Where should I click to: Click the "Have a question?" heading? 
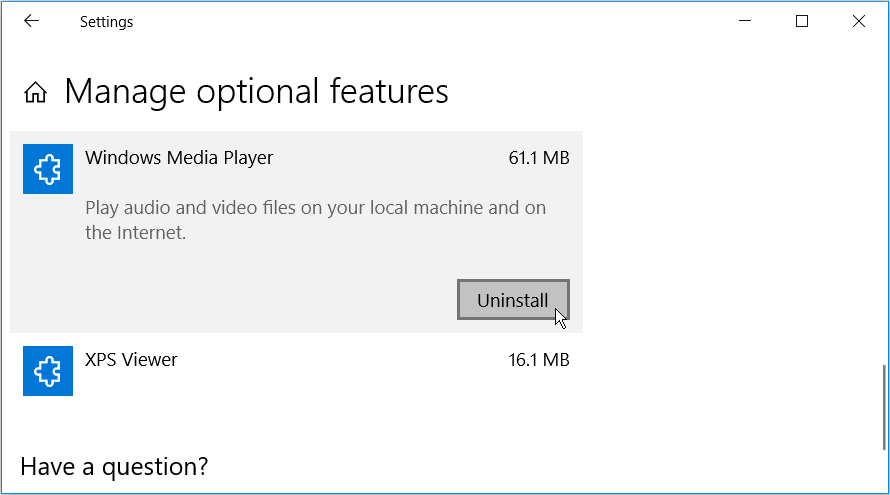(x=114, y=466)
